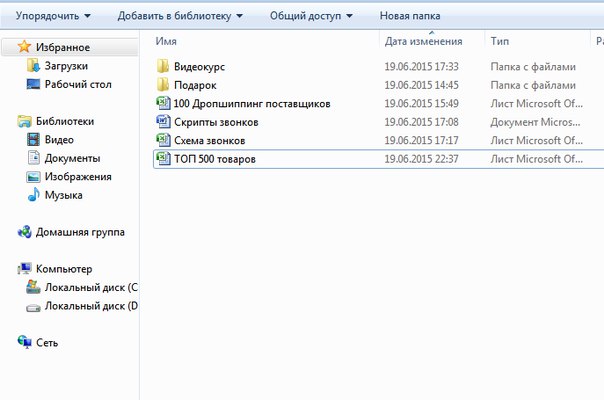The width and height of the screenshot is (604, 400).
Task: Click the Домашняя группа icon
Action: pos(24,232)
